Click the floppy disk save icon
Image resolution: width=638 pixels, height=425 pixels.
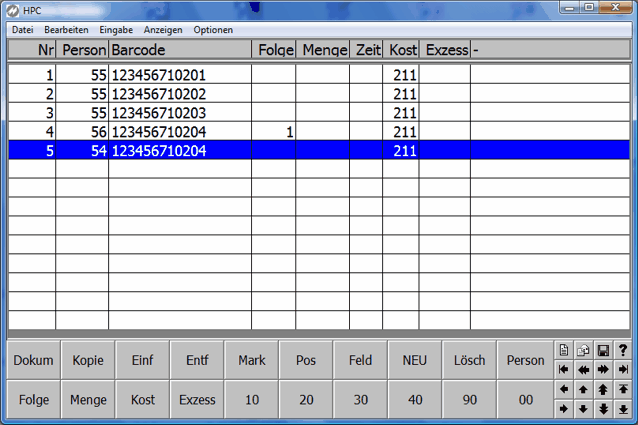coord(603,350)
